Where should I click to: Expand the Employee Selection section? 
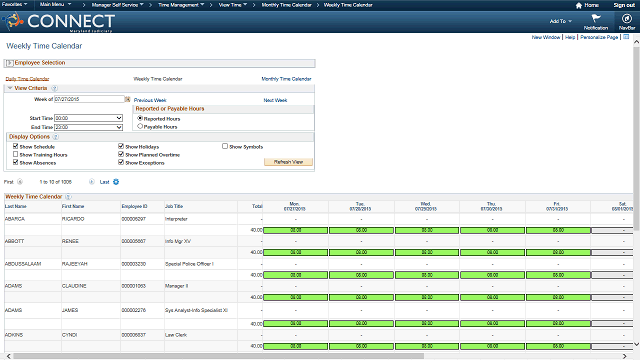9,63
